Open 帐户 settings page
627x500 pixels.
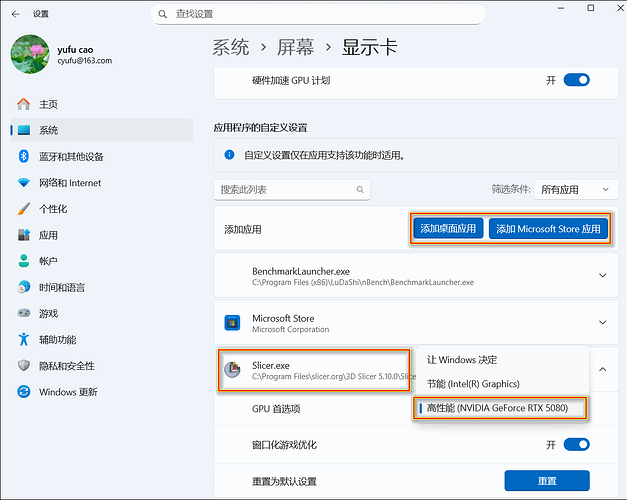(102, 261)
